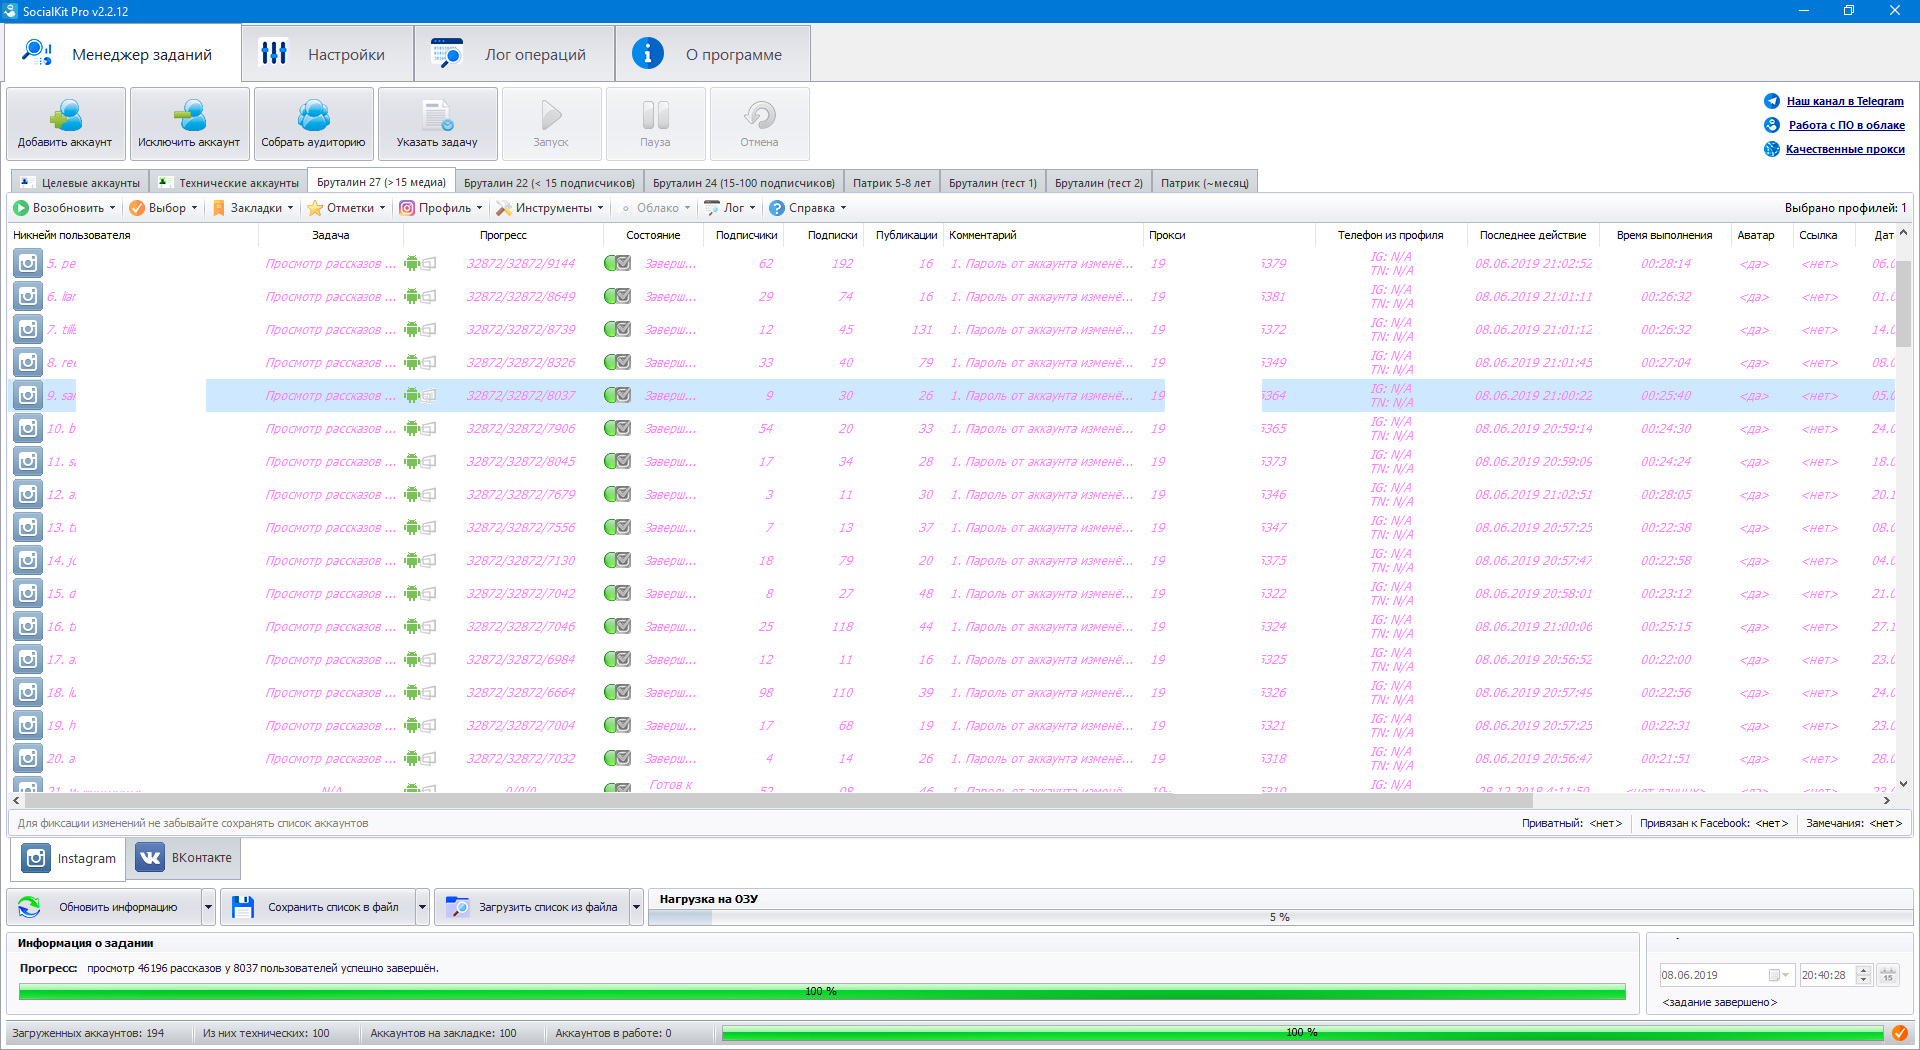The width and height of the screenshot is (1920, 1050).
Task: Click the icon beside Качественные прокси
Action: tap(1772, 149)
